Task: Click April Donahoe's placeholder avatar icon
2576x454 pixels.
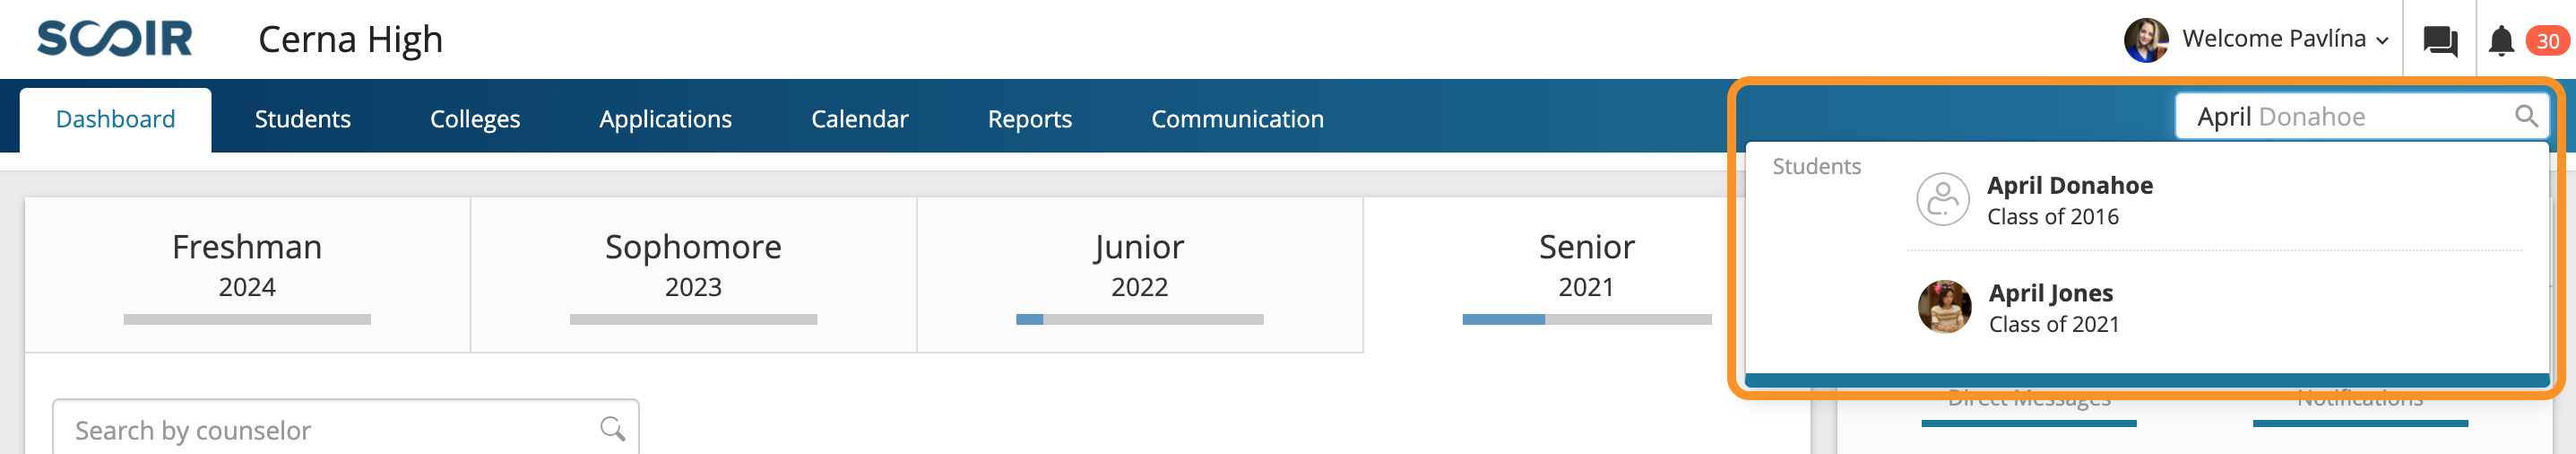Action: tap(1942, 200)
